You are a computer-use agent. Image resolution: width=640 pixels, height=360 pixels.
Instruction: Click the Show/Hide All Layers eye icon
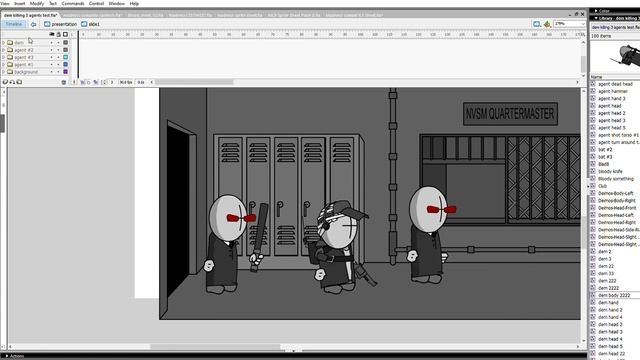(52, 34)
